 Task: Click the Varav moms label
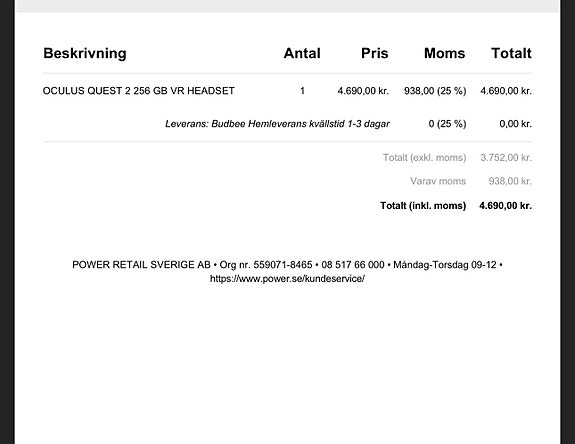(438, 181)
